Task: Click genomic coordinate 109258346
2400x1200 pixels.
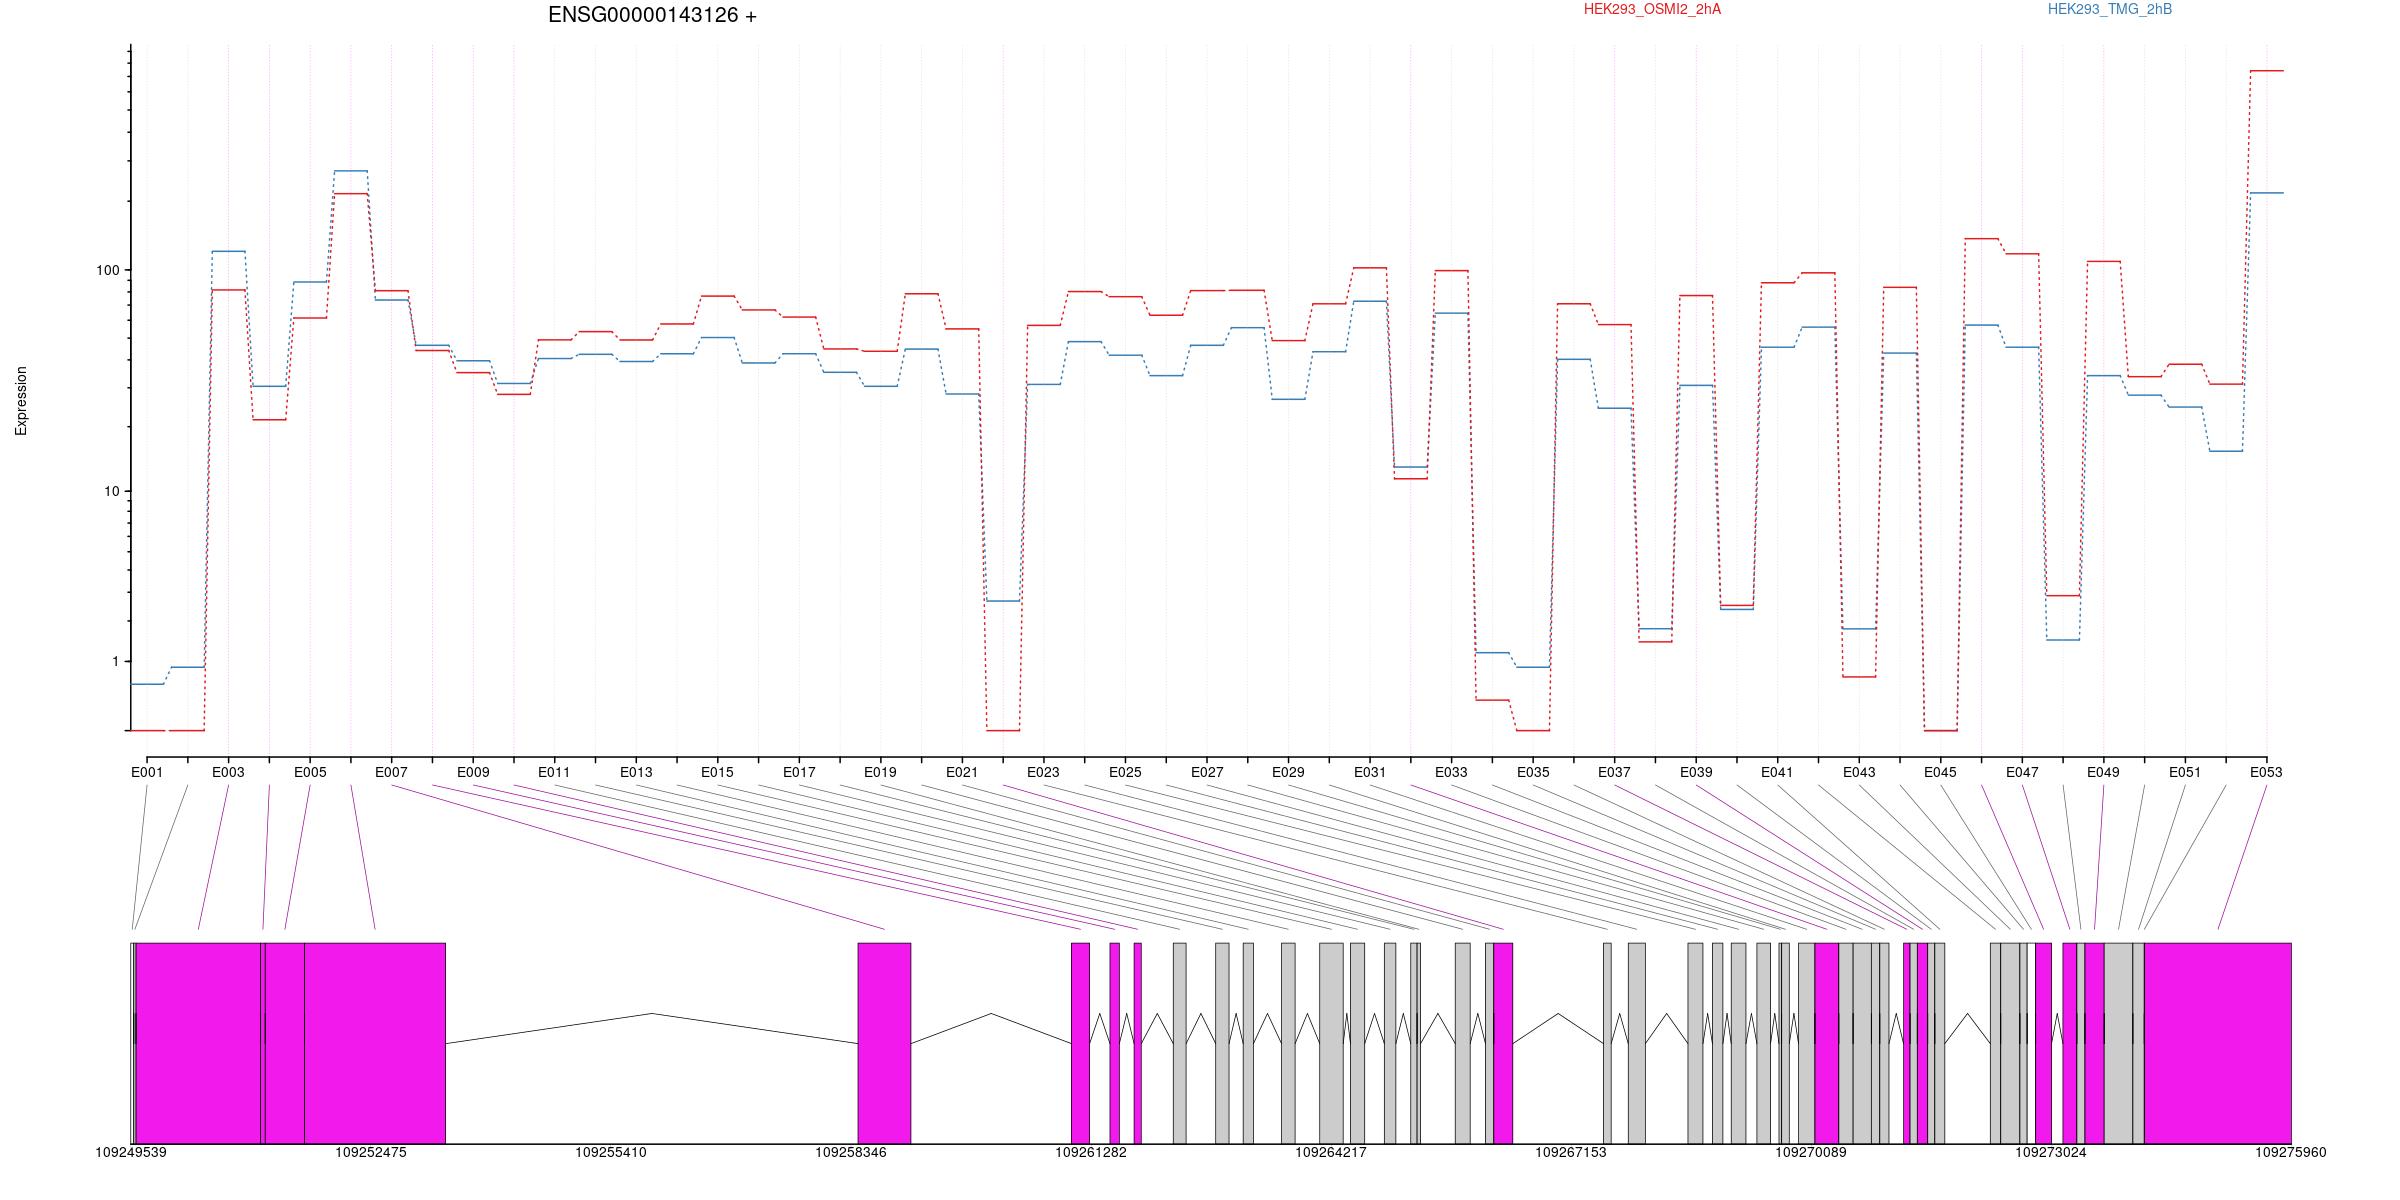Action: click(x=851, y=1152)
